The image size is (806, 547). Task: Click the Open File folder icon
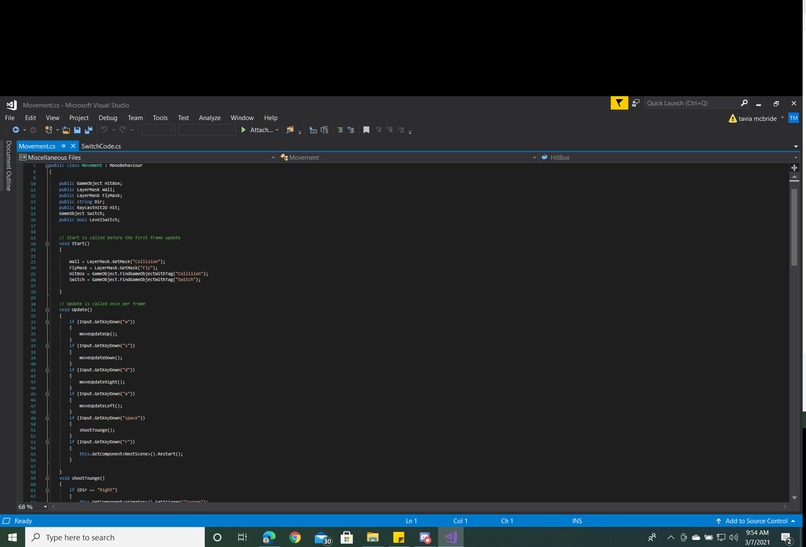[66, 130]
